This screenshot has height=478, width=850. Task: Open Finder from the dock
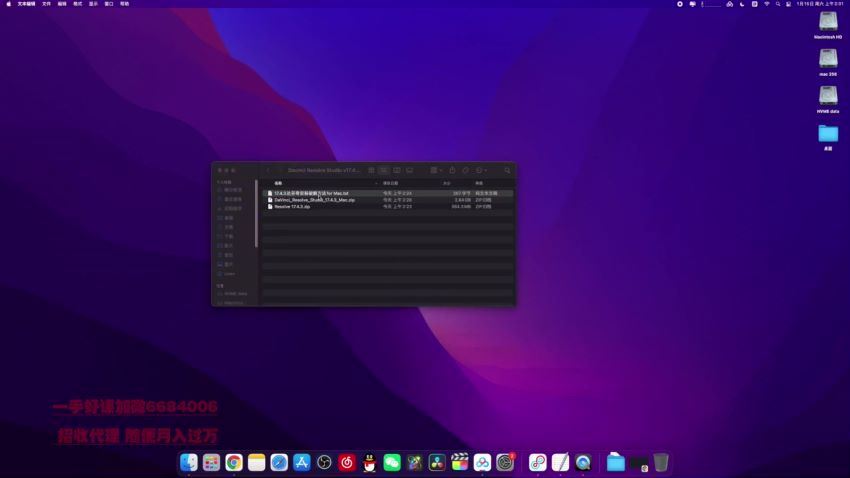tap(189, 462)
